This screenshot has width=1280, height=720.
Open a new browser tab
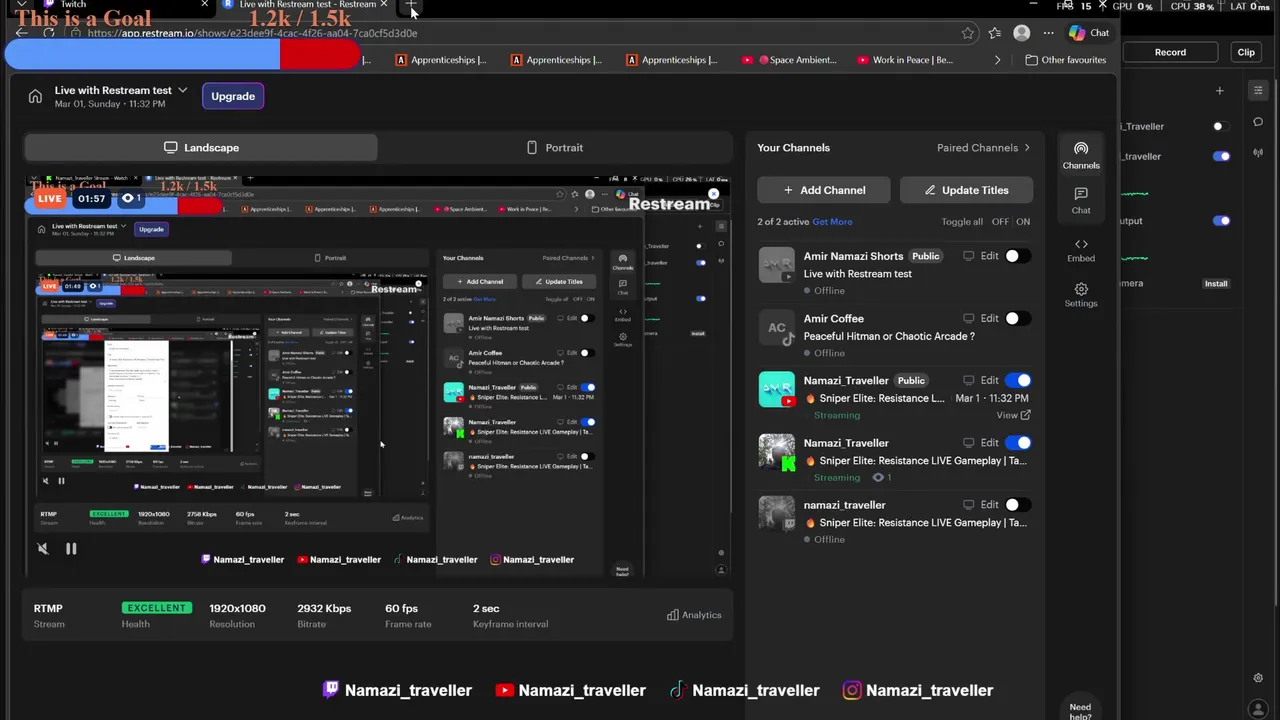click(x=410, y=6)
